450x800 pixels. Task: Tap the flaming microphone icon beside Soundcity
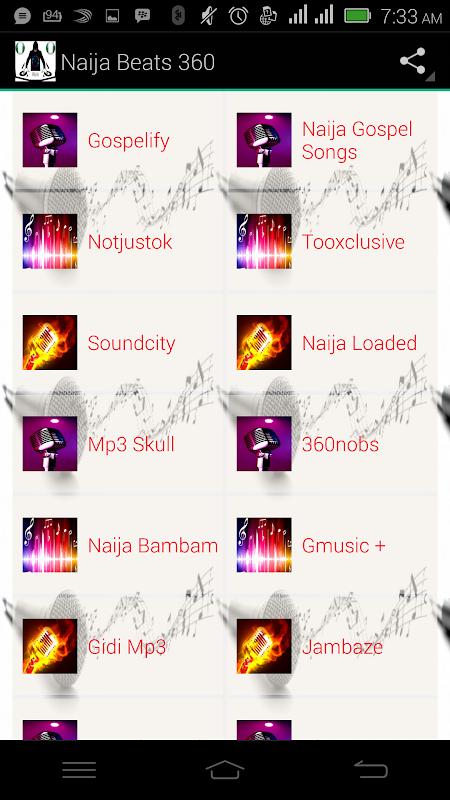(x=50, y=342)
